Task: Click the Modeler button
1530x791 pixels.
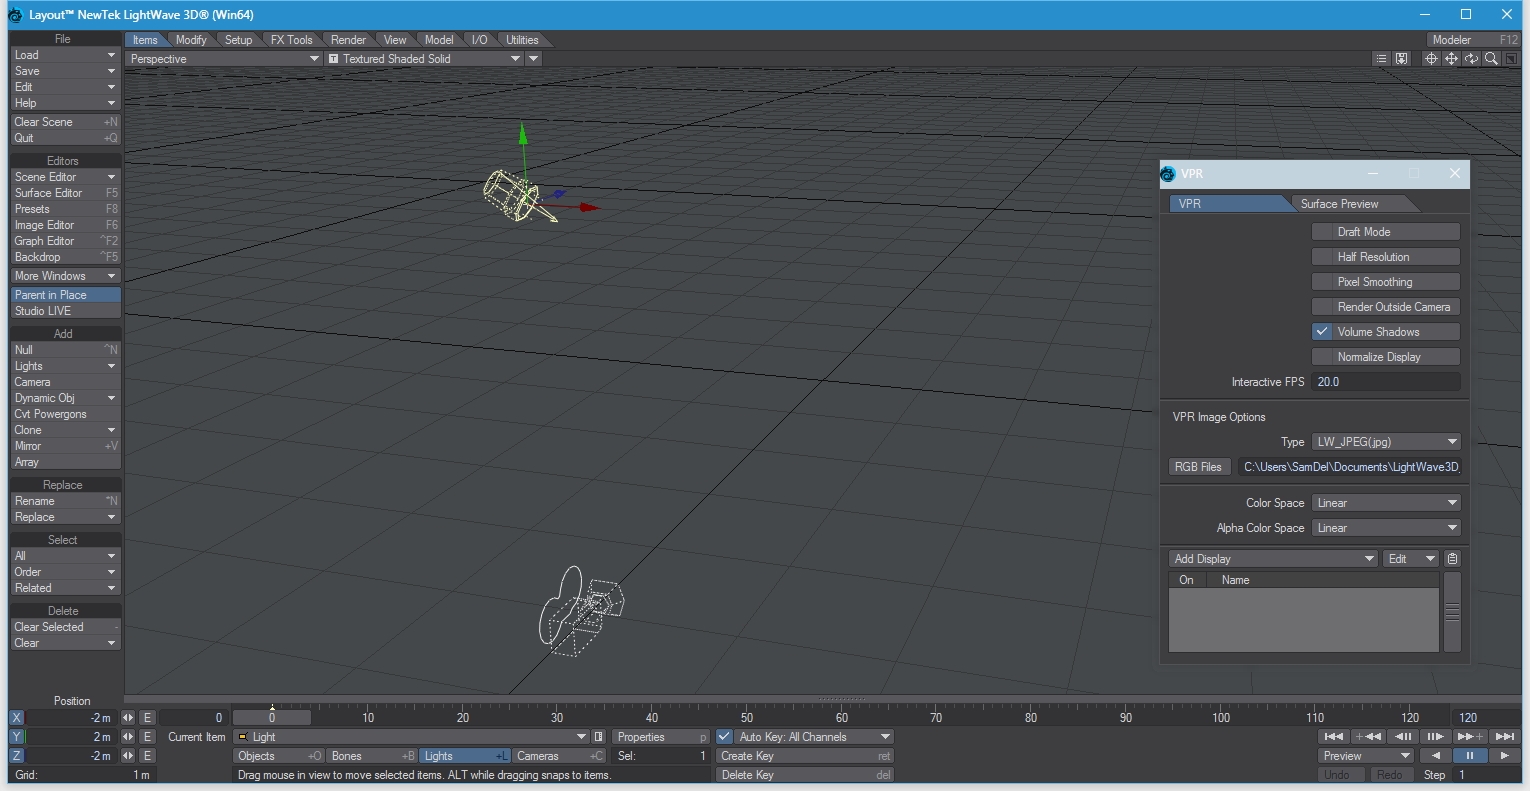Action: point(1473,40)
